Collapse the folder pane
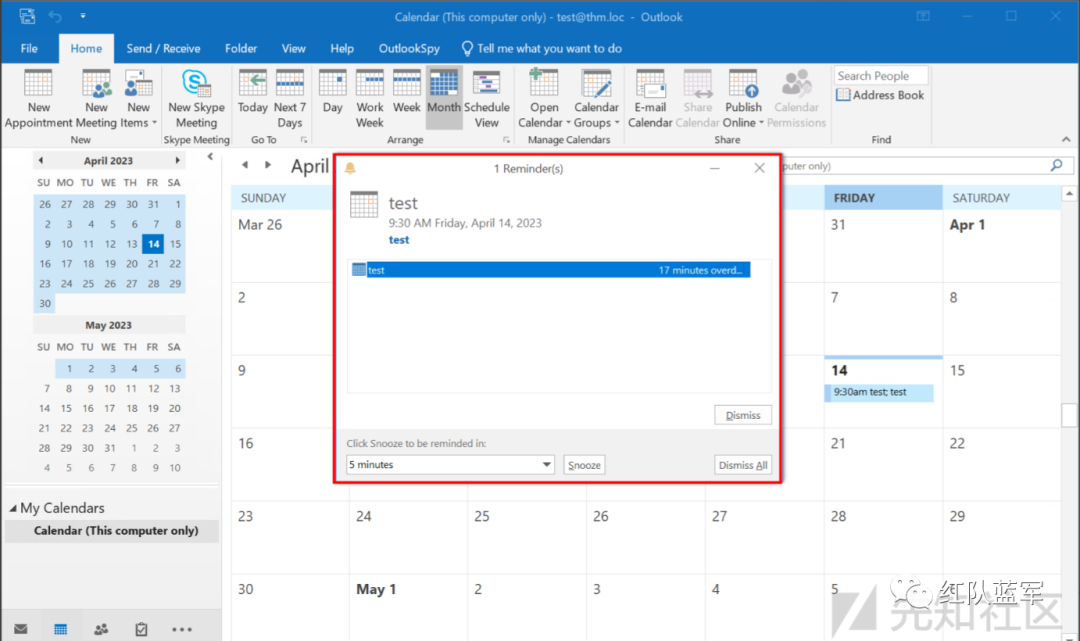The image size is (1080, 641). (210, 157)
